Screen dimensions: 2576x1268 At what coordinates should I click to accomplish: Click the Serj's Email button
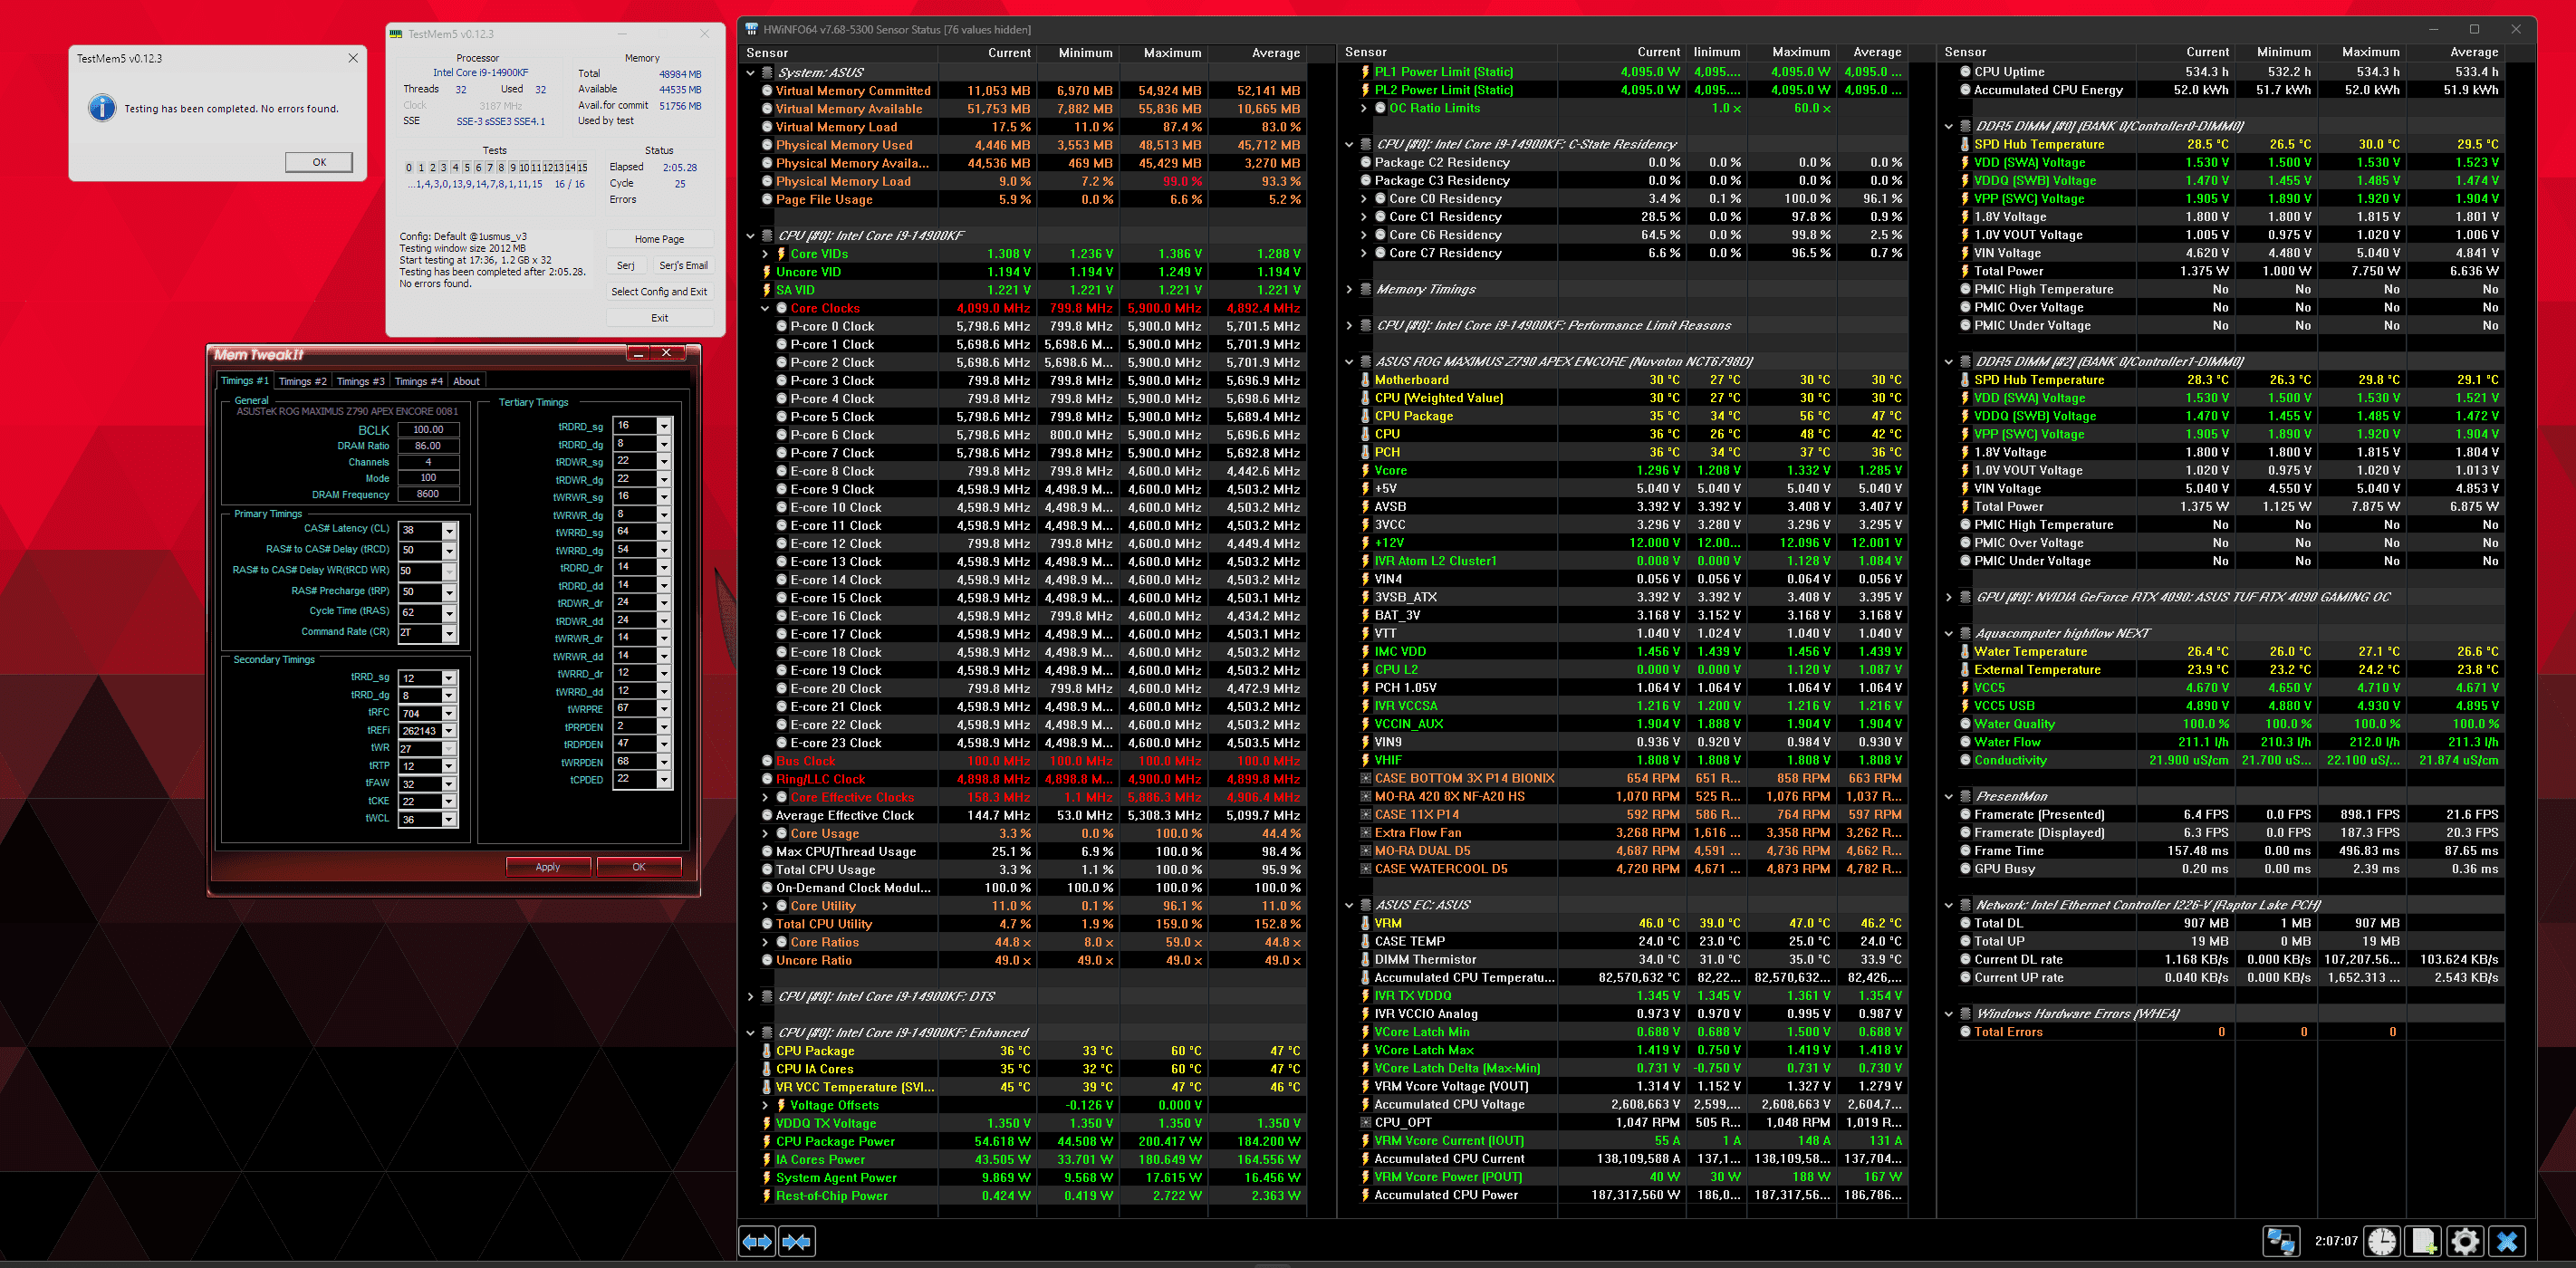pos(683,265)
